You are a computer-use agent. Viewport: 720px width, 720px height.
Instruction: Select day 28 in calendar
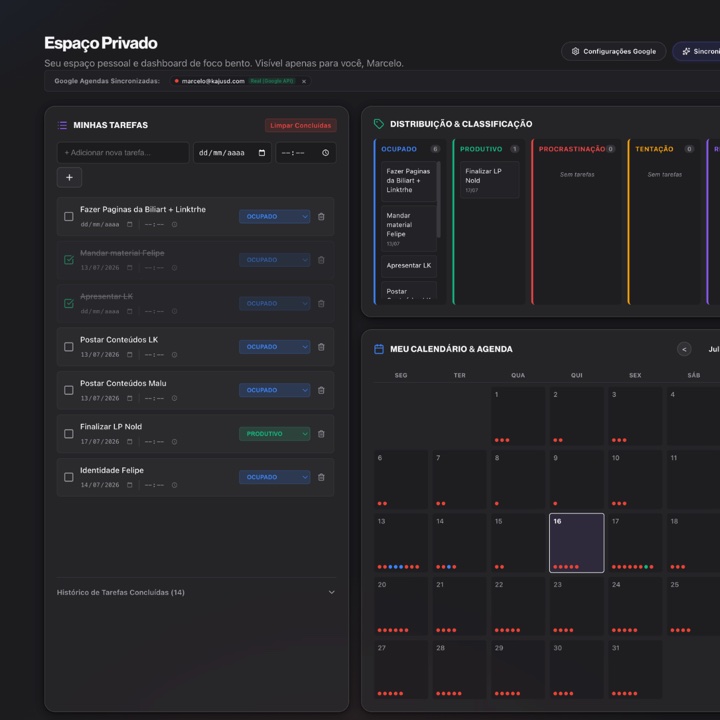click(459, 669)
